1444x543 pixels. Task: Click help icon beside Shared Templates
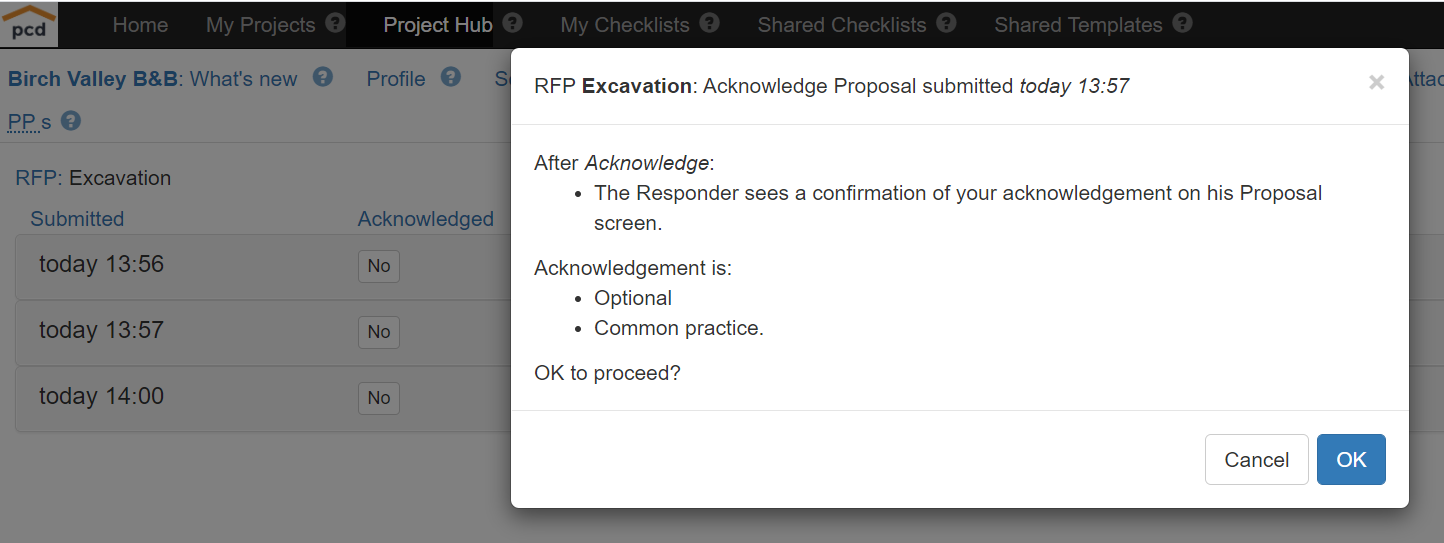click(1182, 23)
